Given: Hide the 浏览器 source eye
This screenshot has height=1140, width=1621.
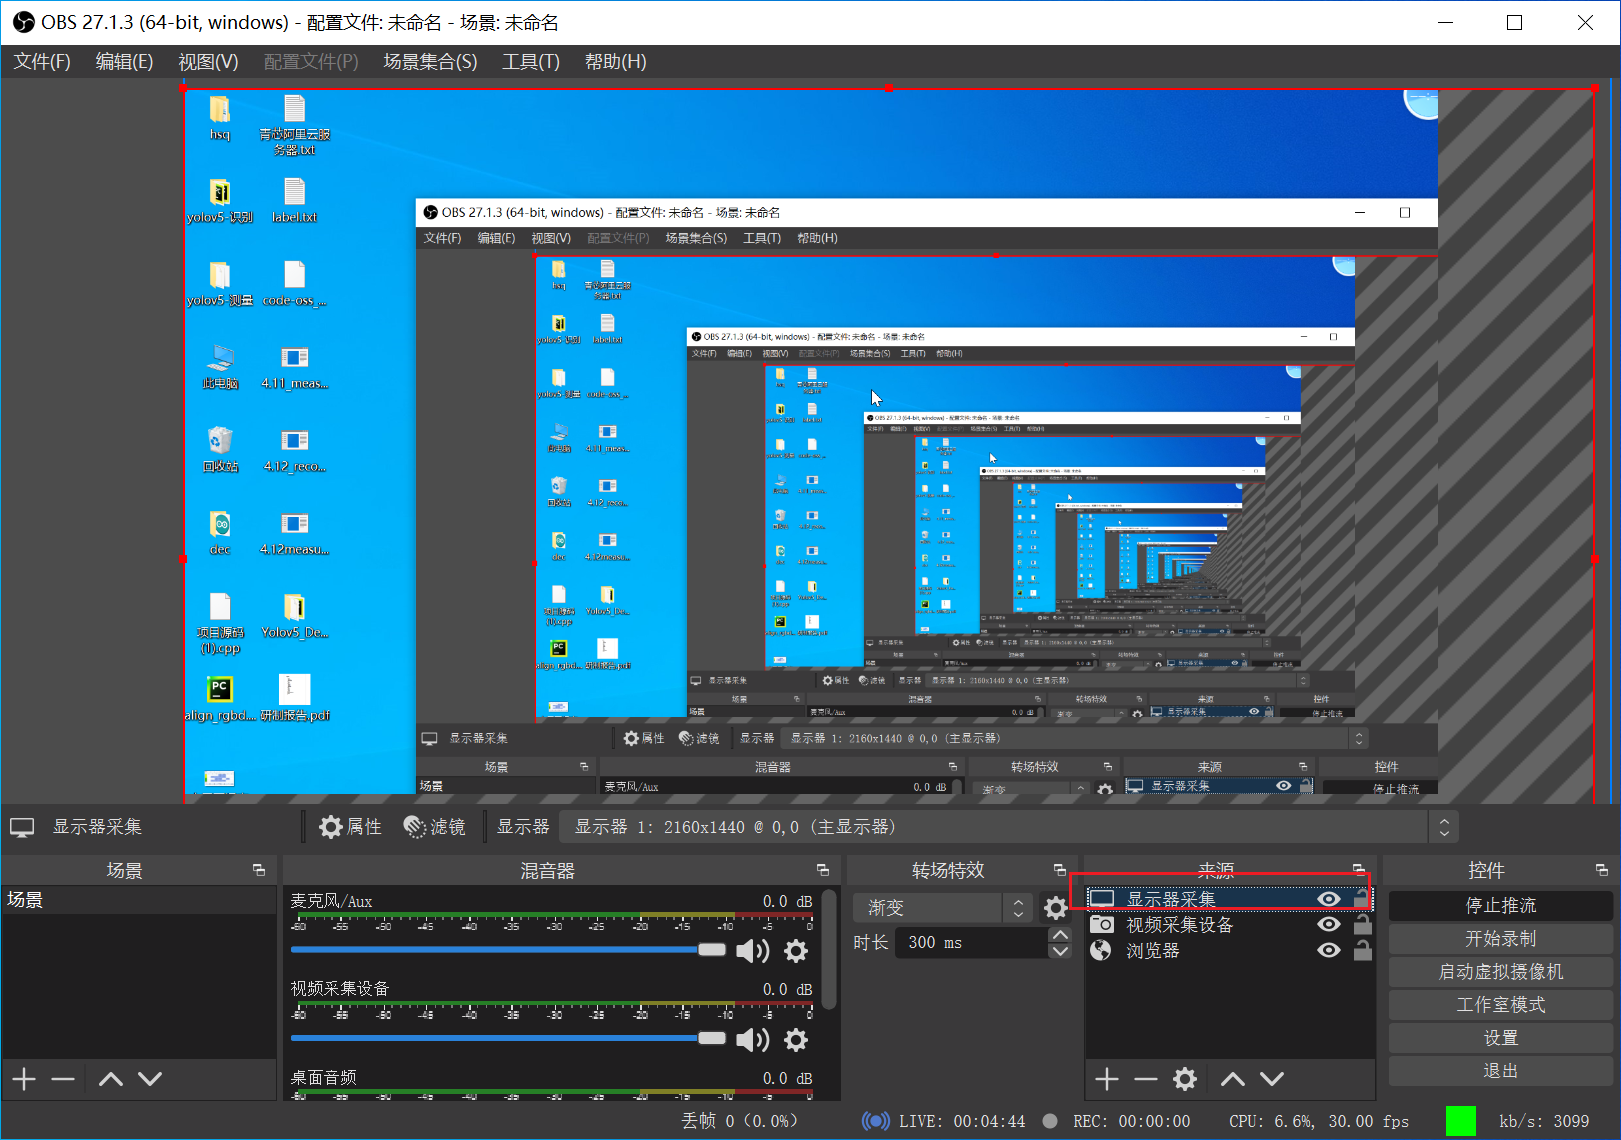Looking at the screenshot, I should coord(1329,950).
